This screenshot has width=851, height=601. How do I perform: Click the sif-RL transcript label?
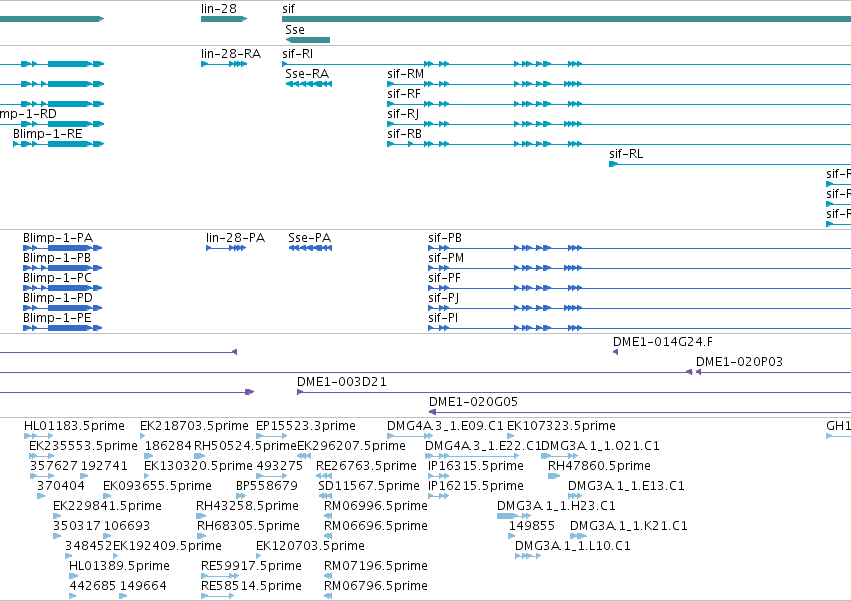[x=626, y=154]
